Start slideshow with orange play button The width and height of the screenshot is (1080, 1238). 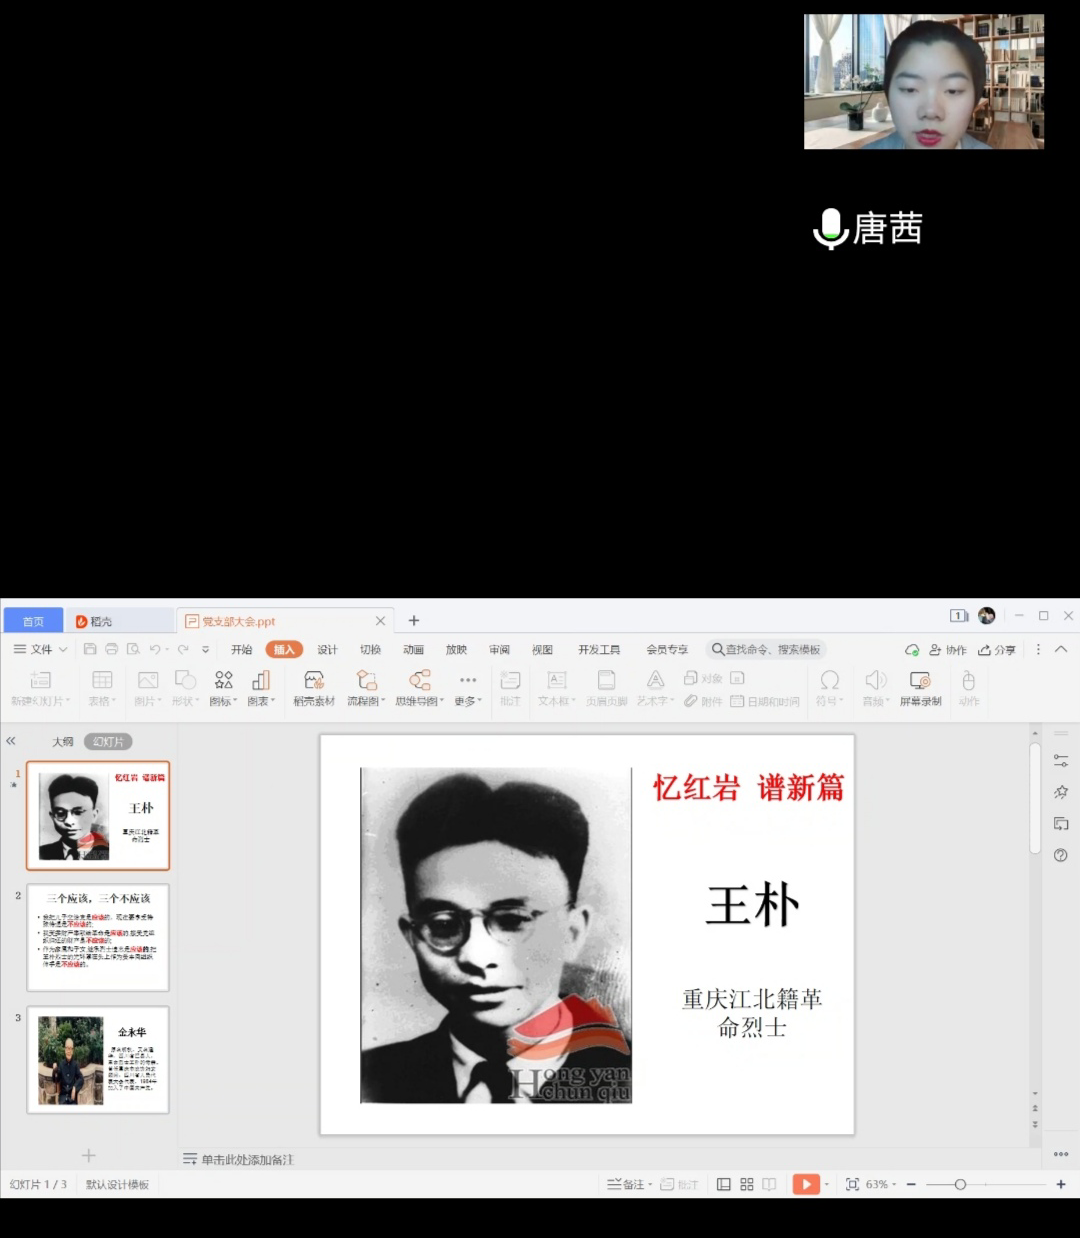805,1184
